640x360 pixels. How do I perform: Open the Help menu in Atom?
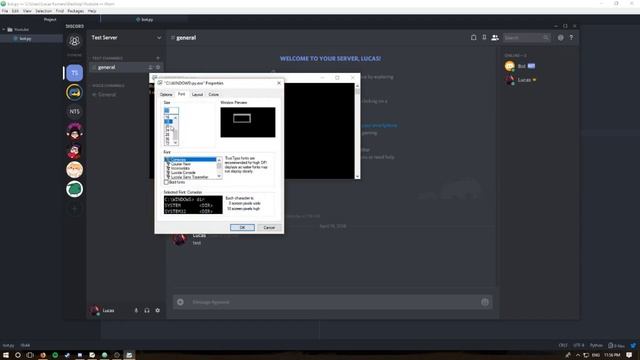tap(92, 11)
